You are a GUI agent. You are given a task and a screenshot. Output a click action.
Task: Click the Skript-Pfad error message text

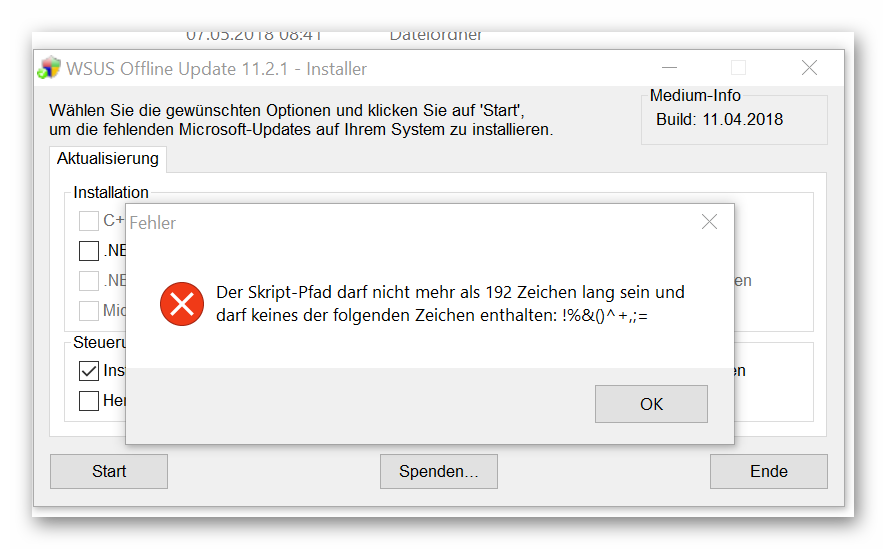pos(450,304)
